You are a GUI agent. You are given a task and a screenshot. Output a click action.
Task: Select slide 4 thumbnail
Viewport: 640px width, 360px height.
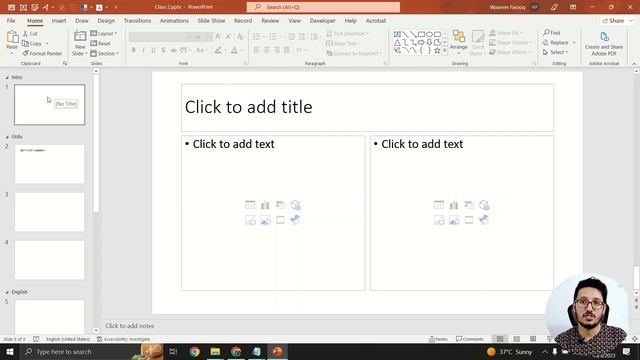49,260
